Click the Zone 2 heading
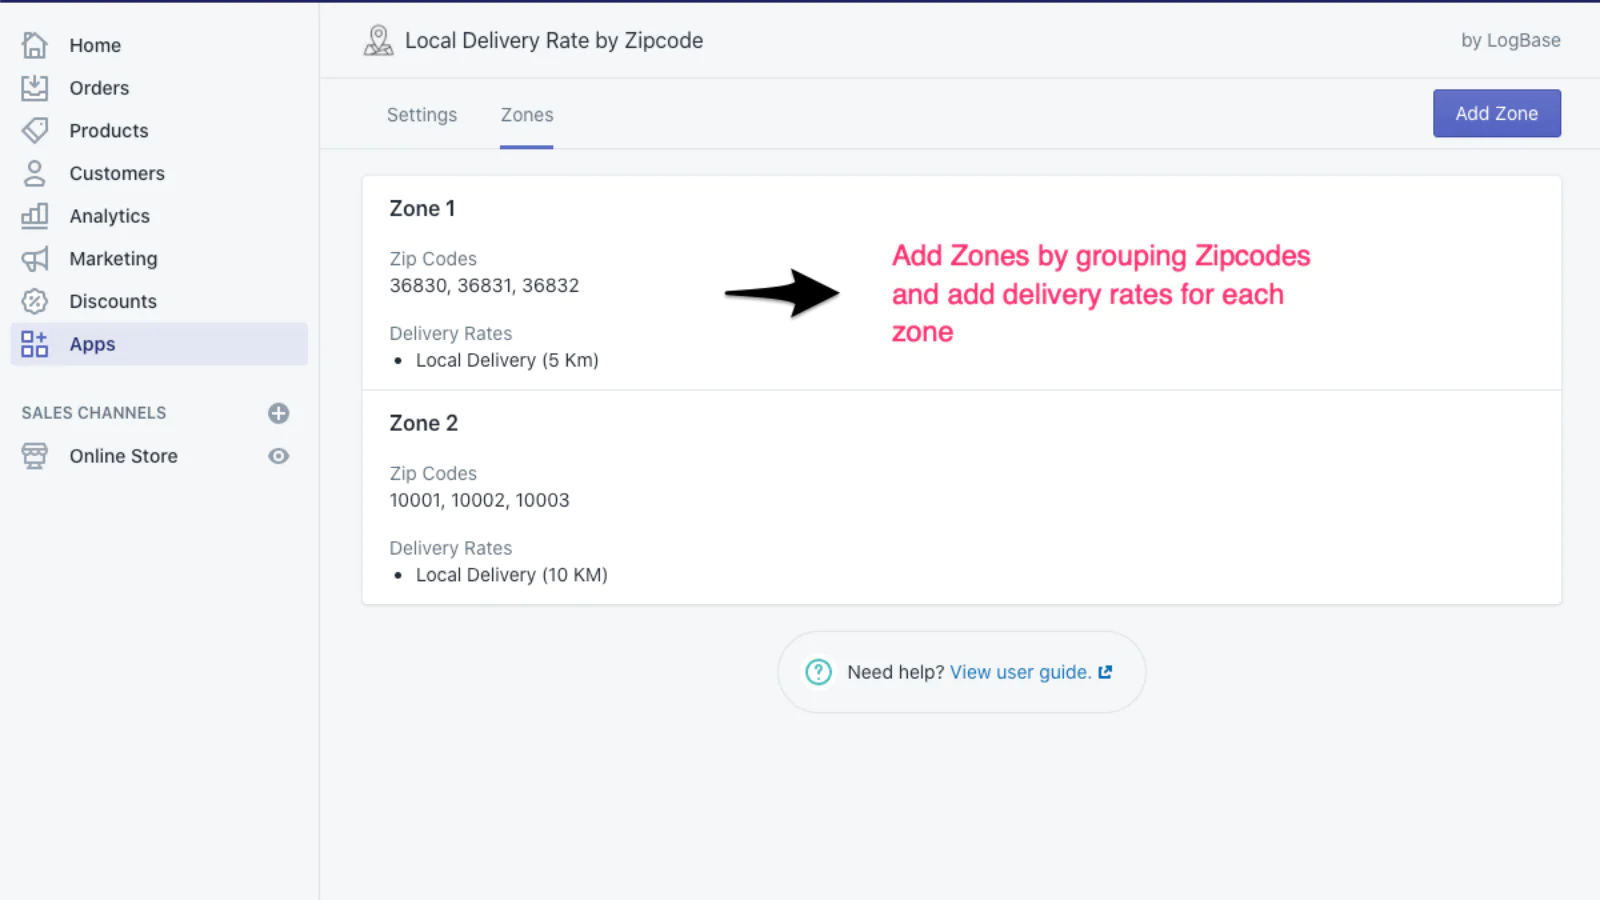The image size is (1600, 900). [x=423, y=423]
